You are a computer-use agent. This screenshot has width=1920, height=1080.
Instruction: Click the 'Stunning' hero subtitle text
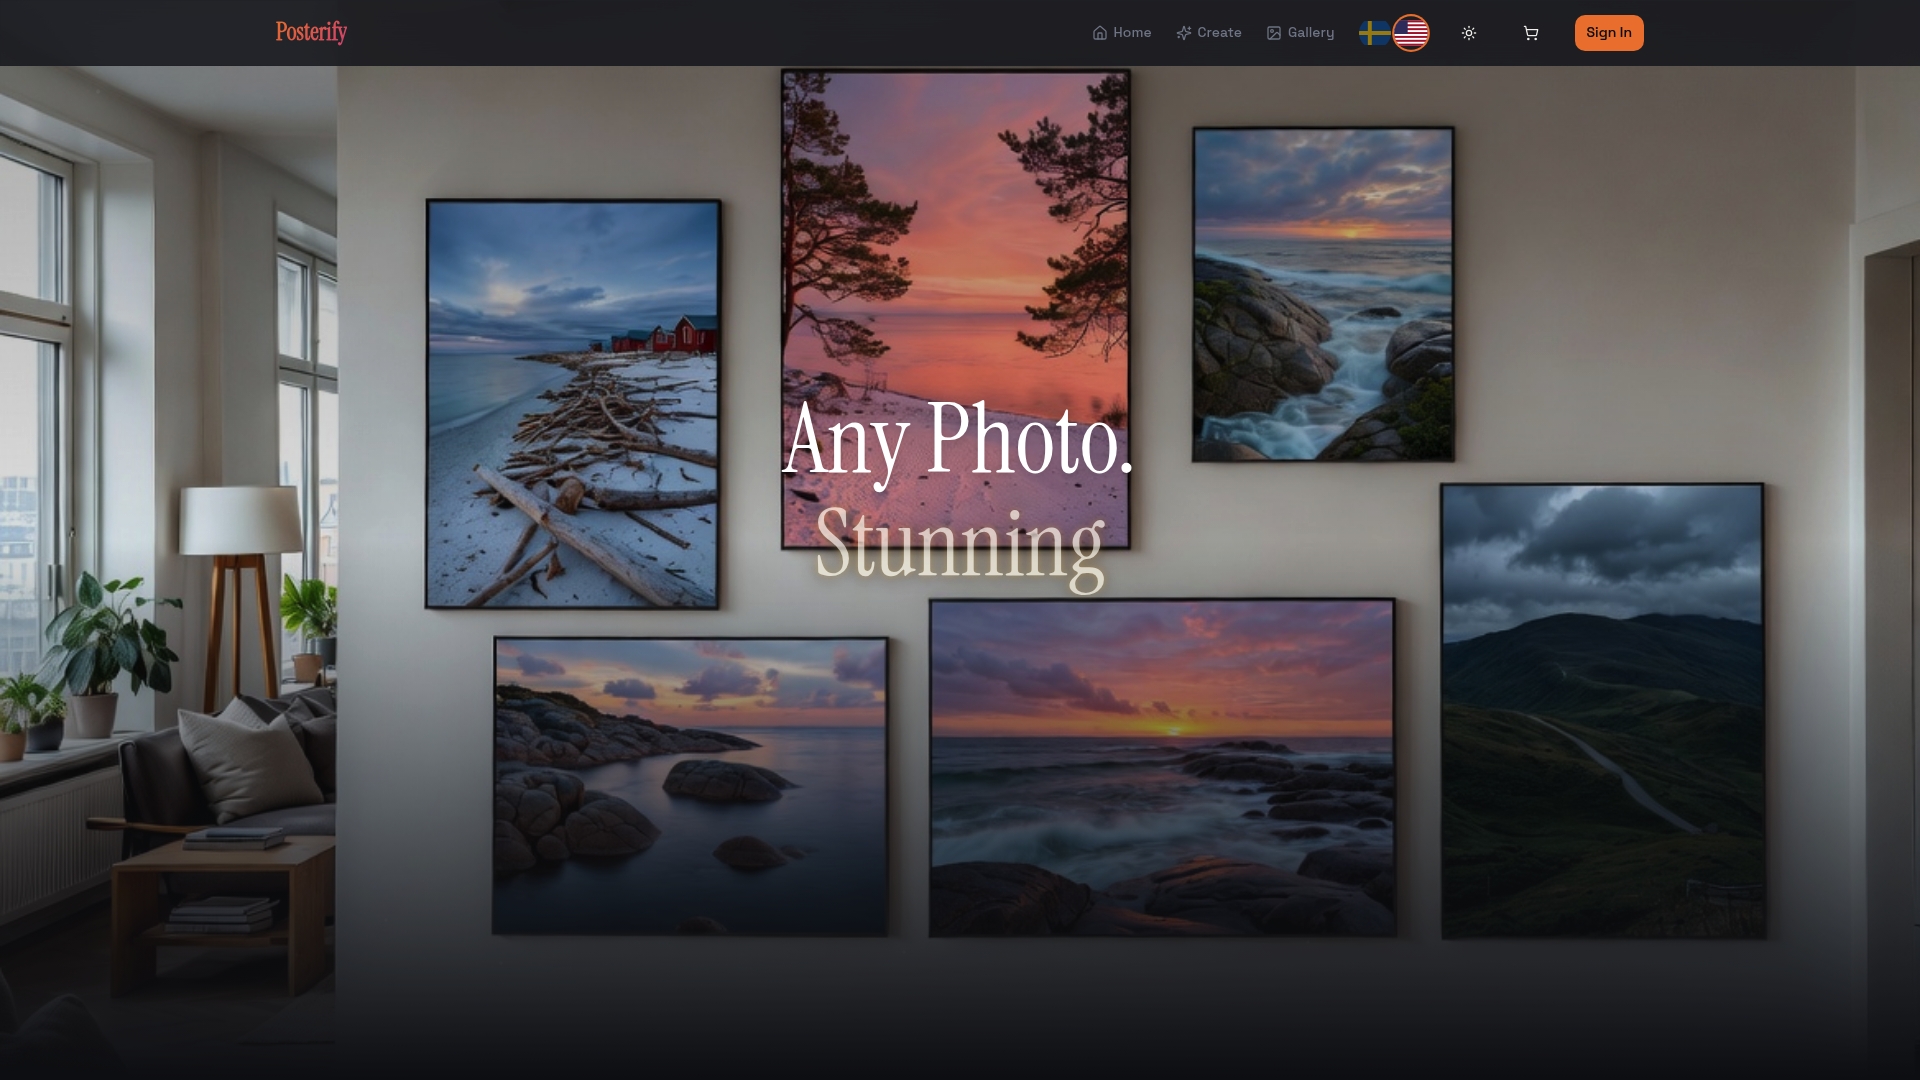coord(959,545)
